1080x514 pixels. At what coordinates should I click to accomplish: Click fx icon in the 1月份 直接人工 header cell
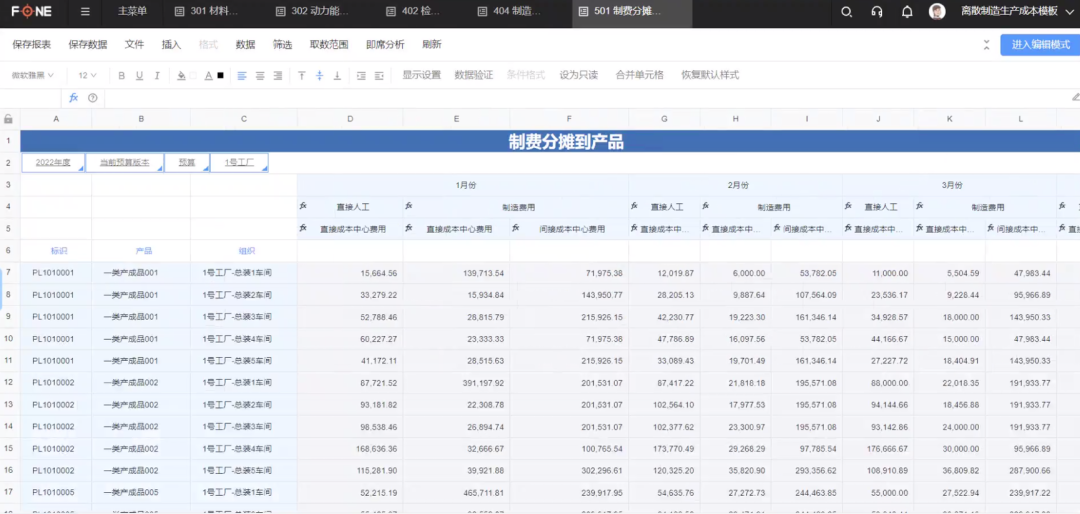coord(303,205)
